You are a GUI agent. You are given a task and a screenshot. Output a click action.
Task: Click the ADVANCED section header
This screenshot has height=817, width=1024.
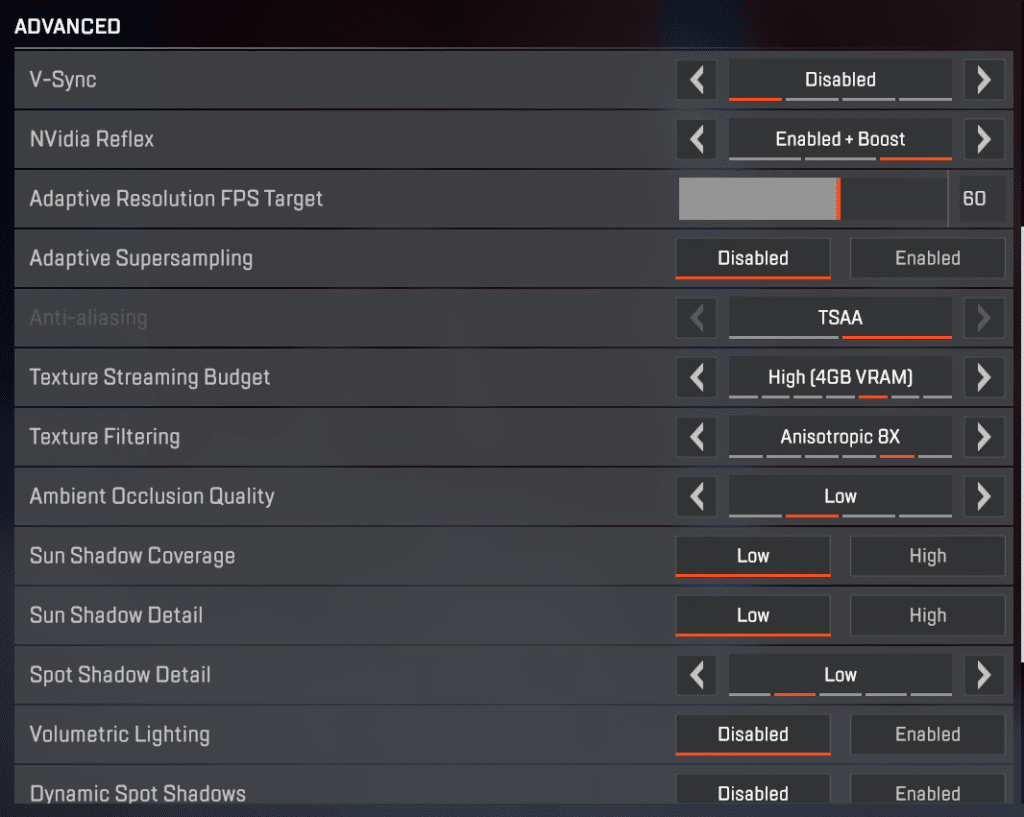(x=67, y=27)
